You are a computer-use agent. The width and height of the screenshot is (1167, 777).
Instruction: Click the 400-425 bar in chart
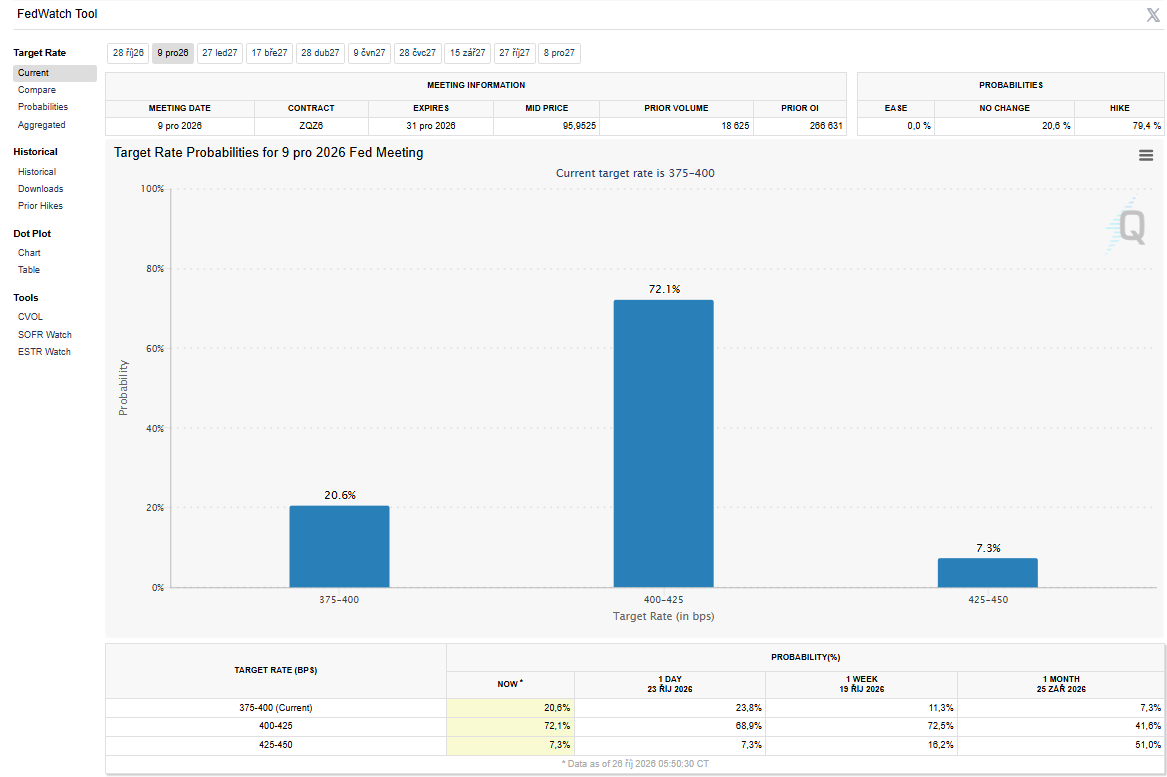(663, 444)
